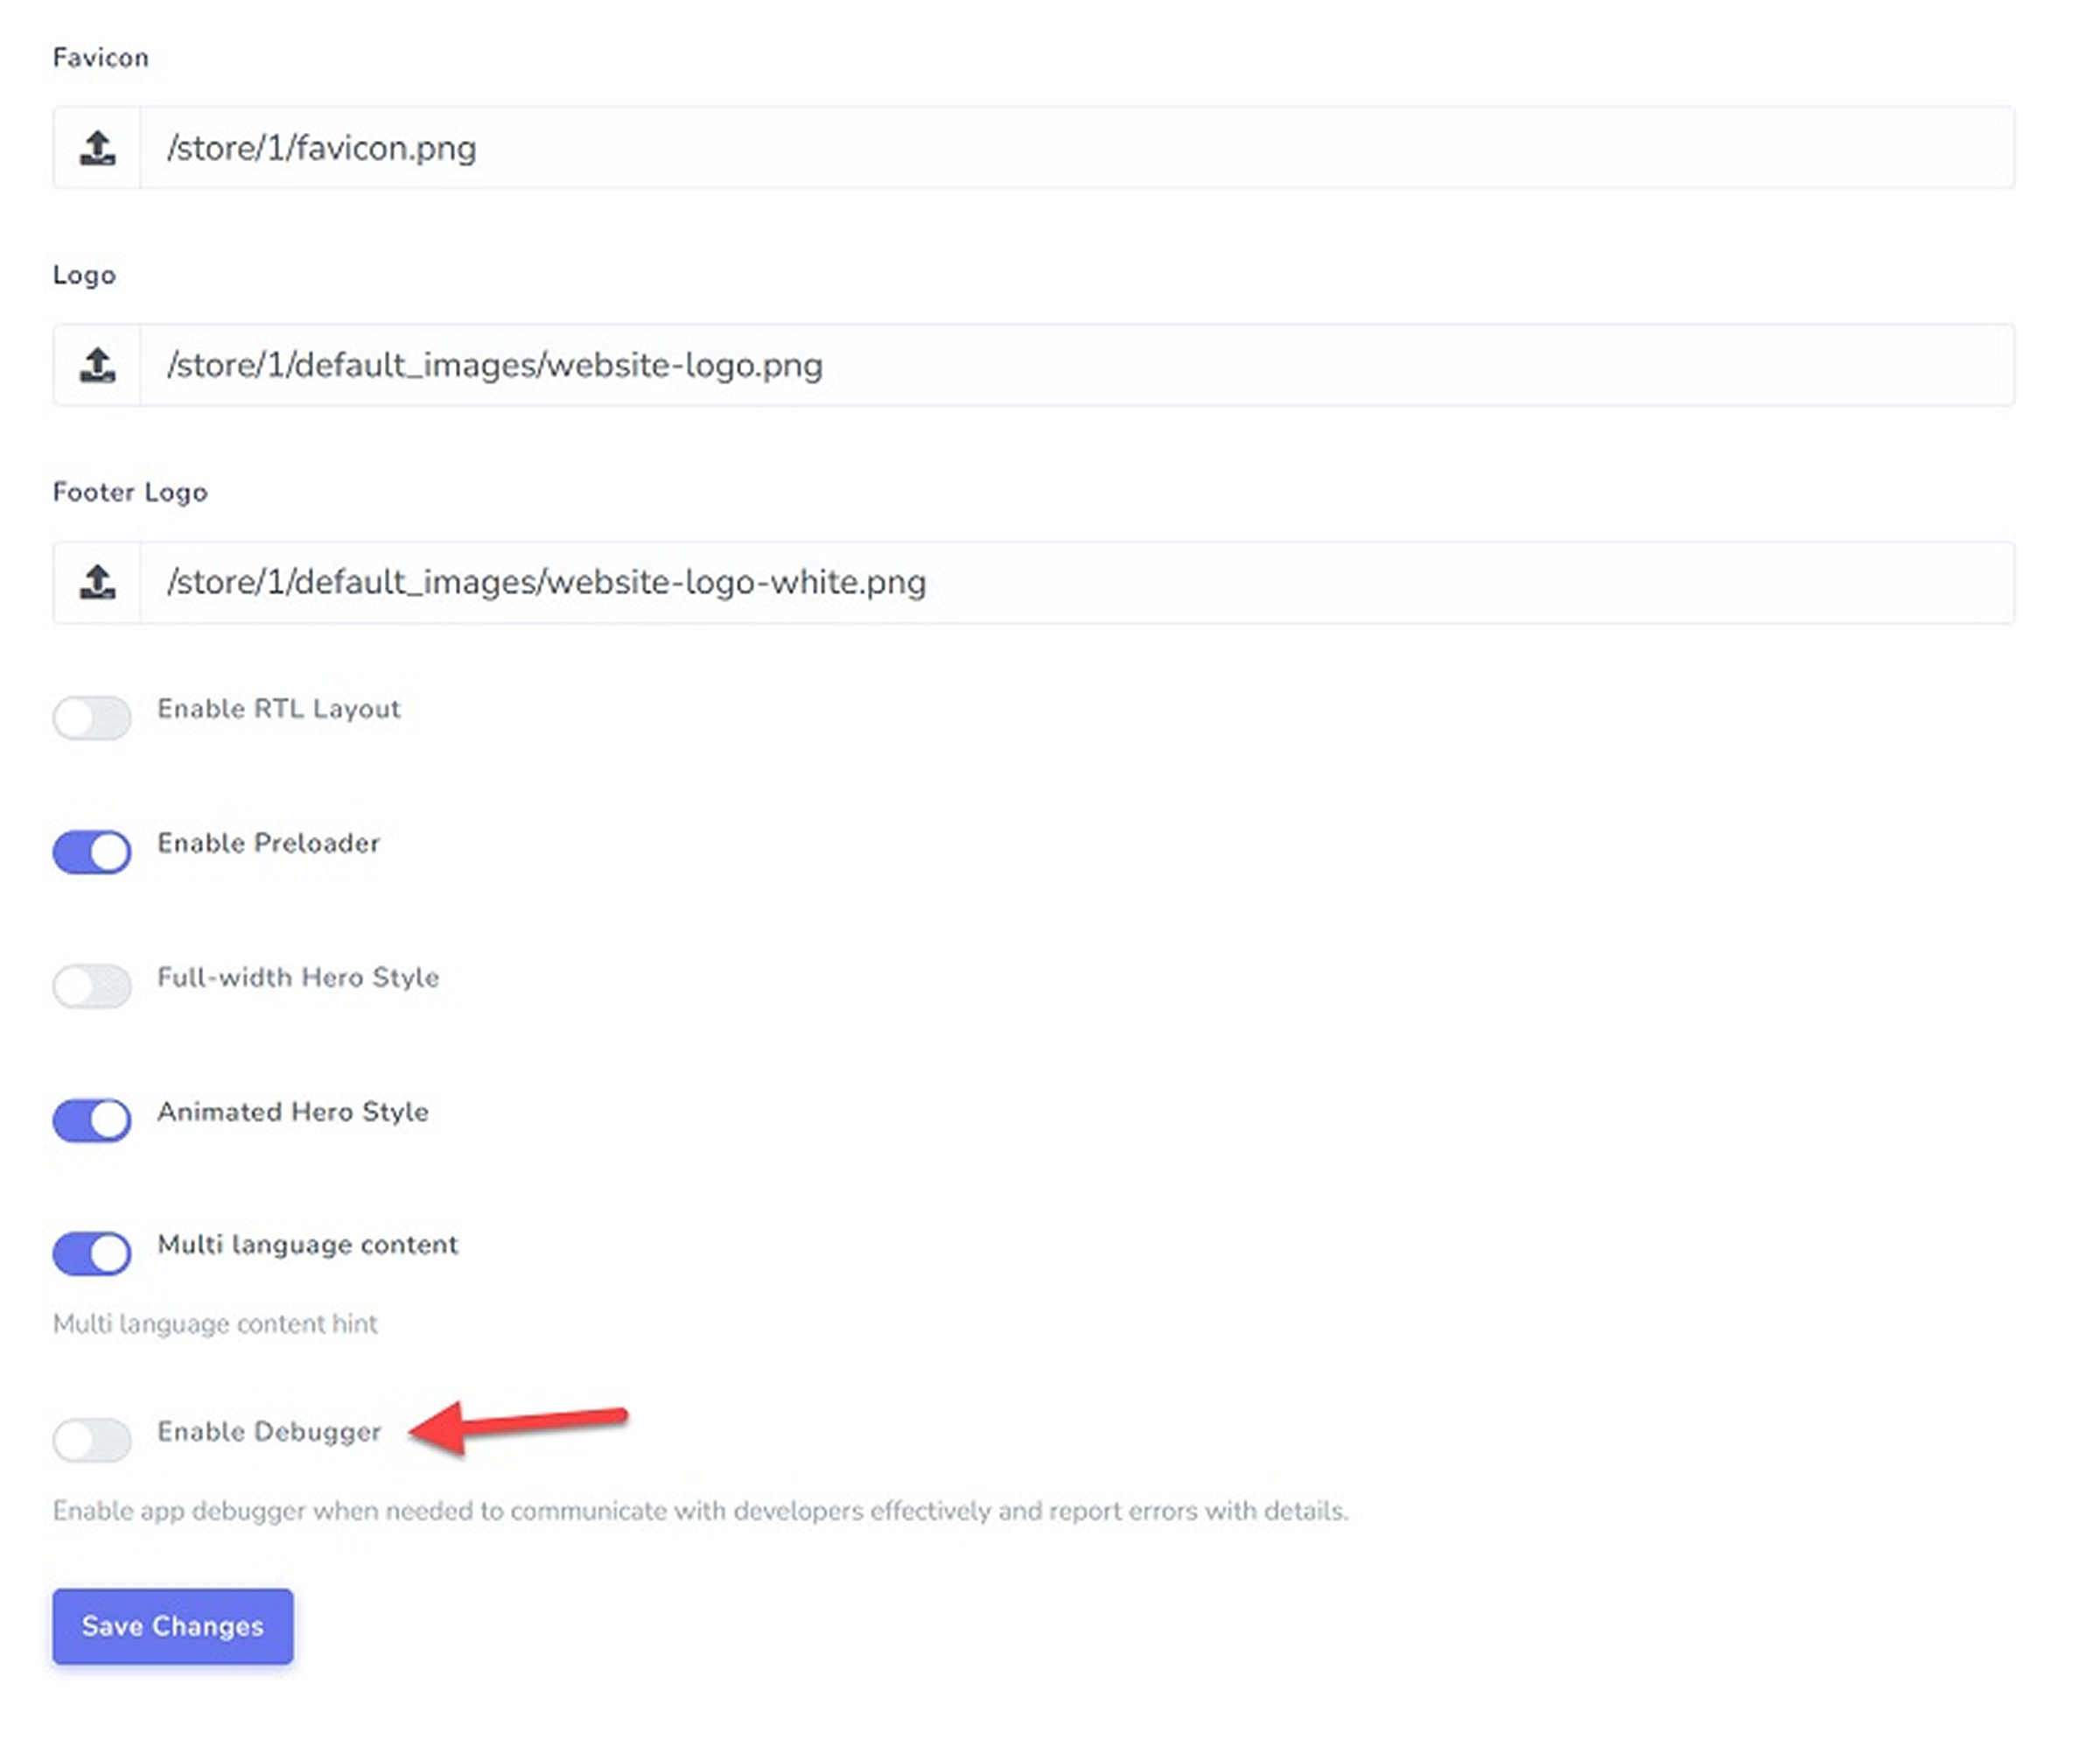Turn off the Enable Preloader switch
This screenshot has width=2100, height=1754.
coord(92,852)
